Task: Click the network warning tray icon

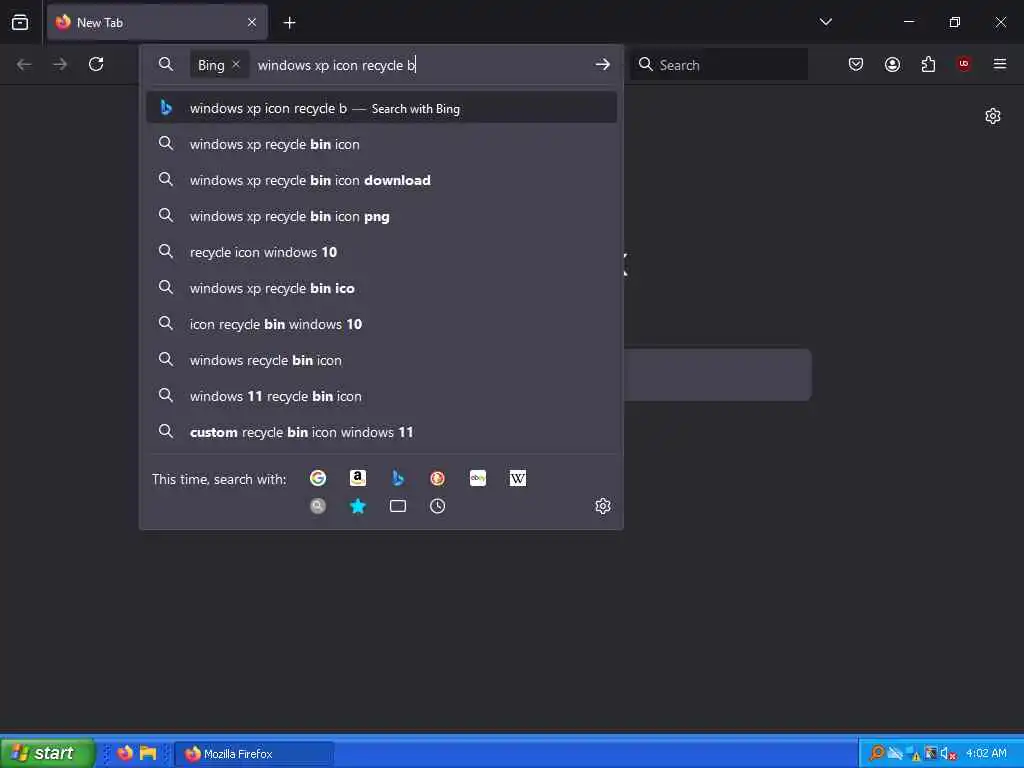Action: tap(913, 754)
